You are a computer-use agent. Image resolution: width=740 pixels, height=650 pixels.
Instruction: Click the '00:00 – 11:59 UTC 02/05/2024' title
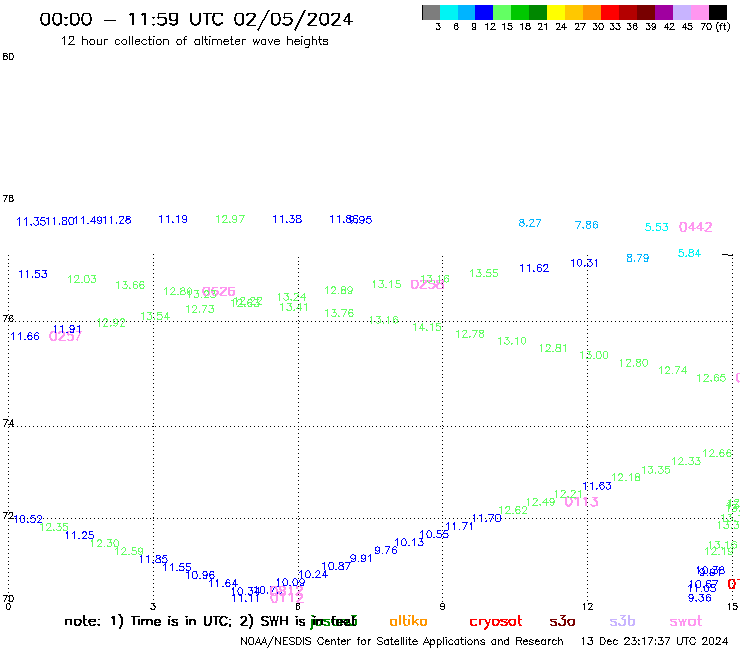point(196,19)
